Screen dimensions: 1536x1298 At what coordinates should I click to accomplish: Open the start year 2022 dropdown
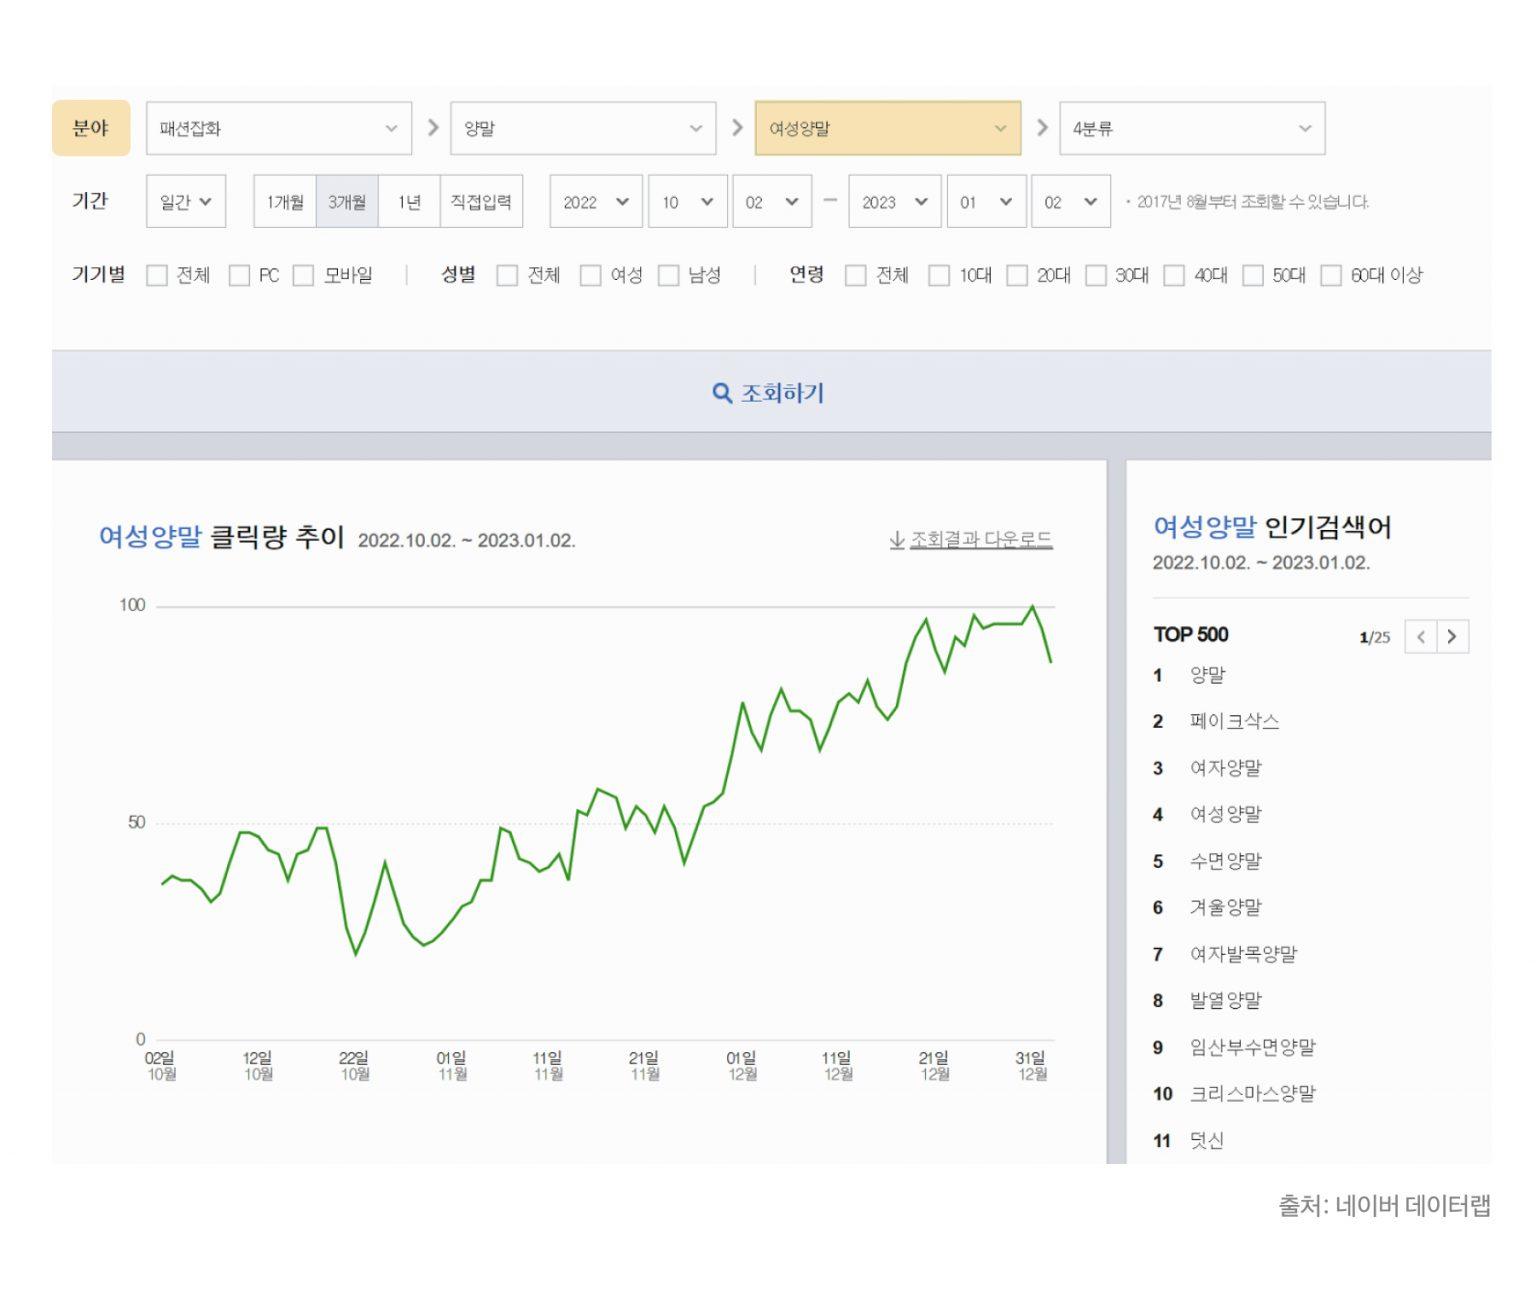(x=595, y=202)
